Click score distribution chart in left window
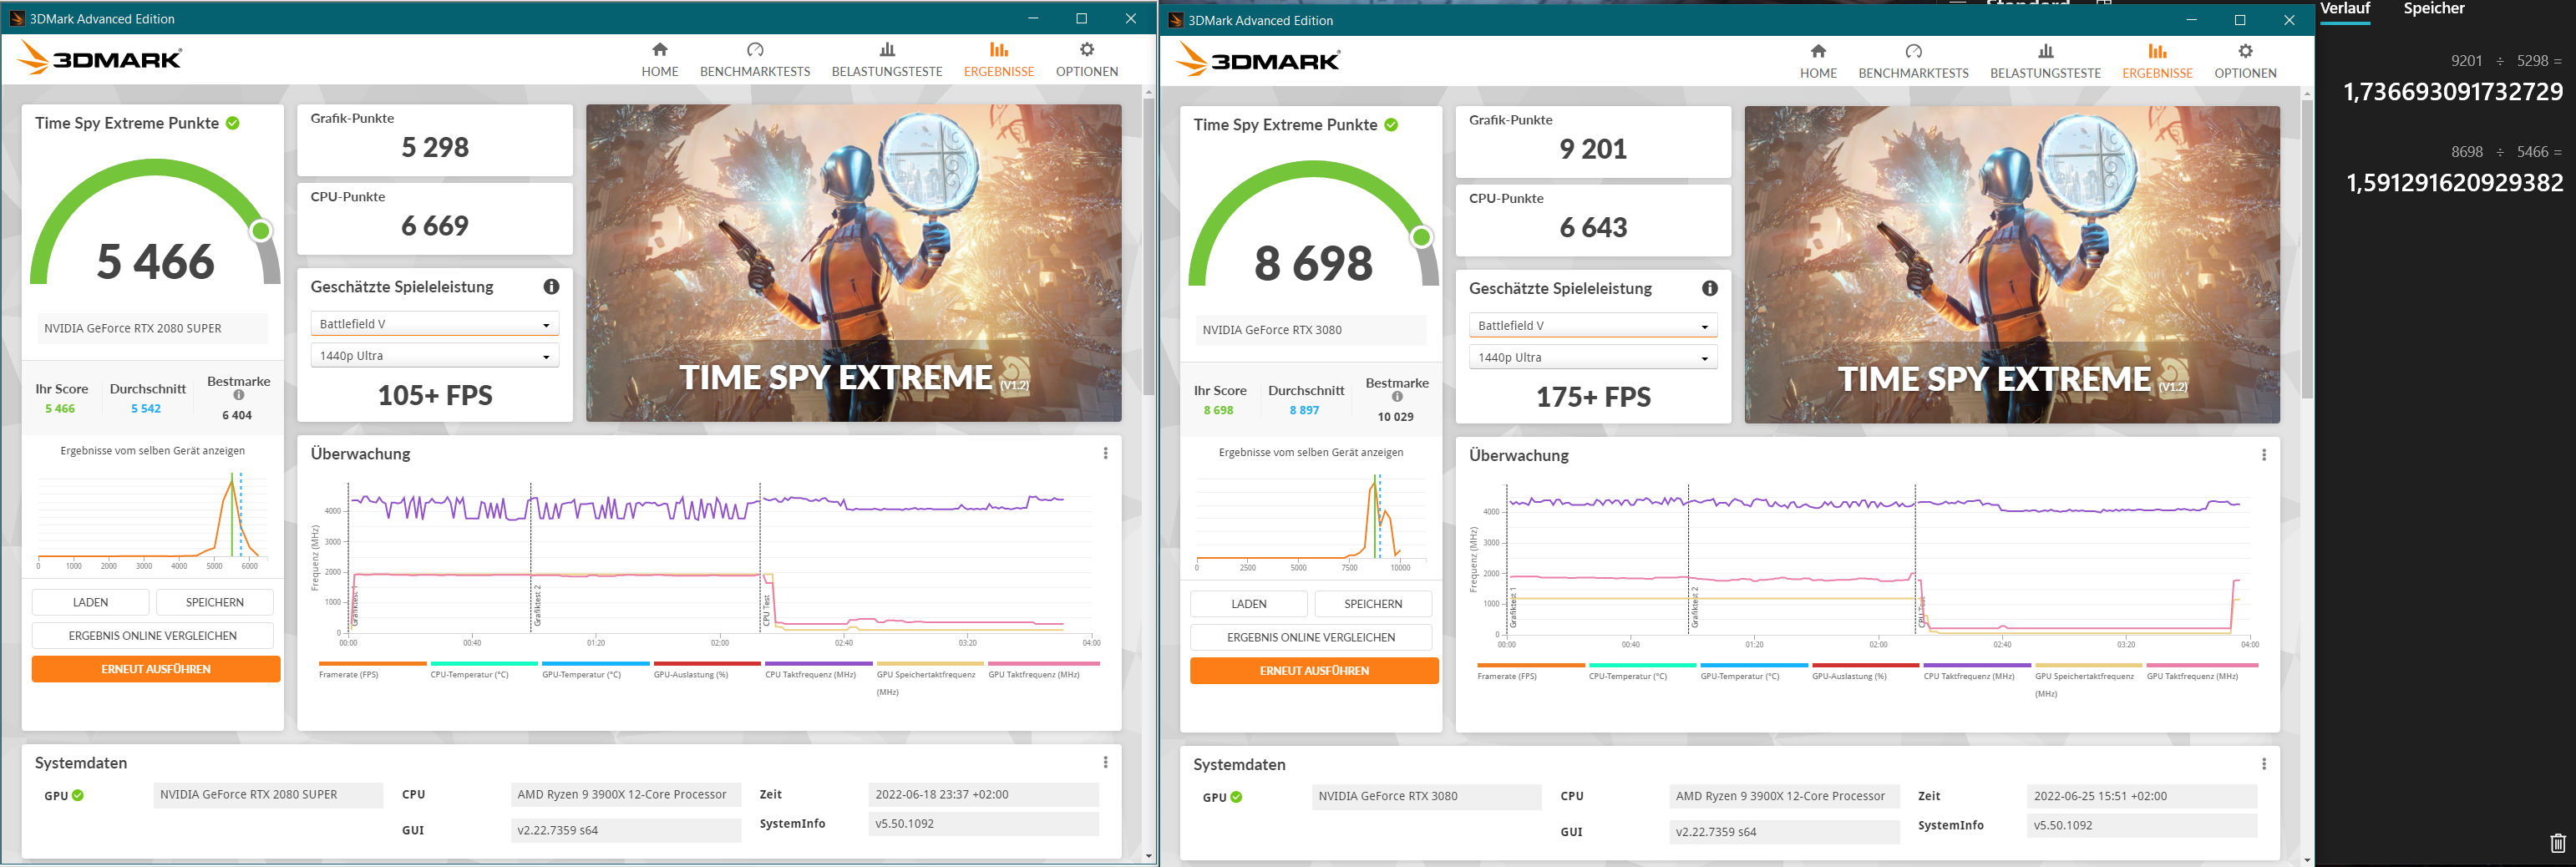Image resolution: width=2576 pixels, height=867 pixels. pyautogui.click(x=151, y=520)
